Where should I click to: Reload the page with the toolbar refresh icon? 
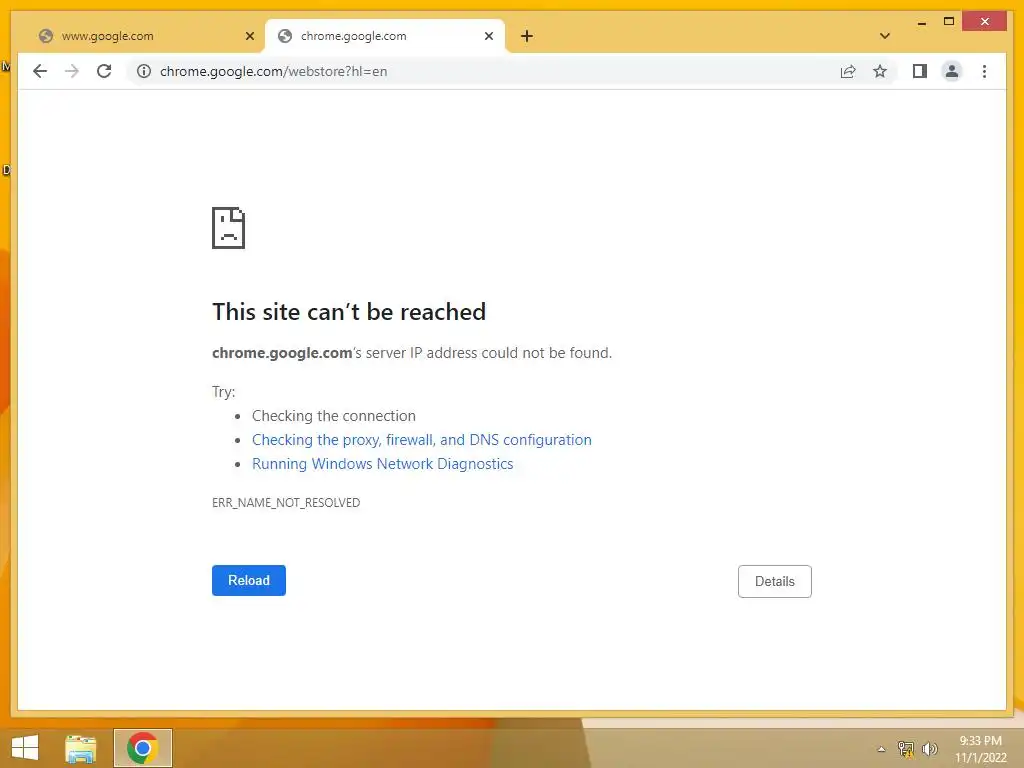104,71
